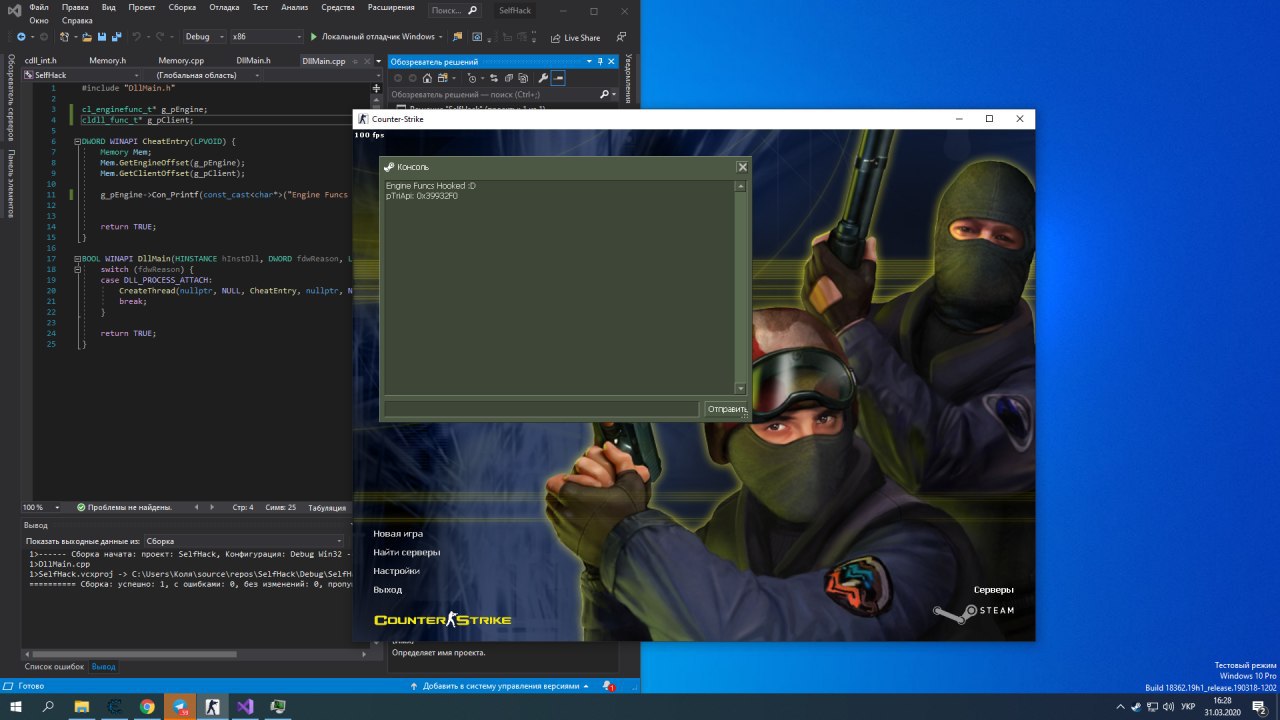
Task: Click Выход in Counter-Strike menu
Action: click(388, 590)
